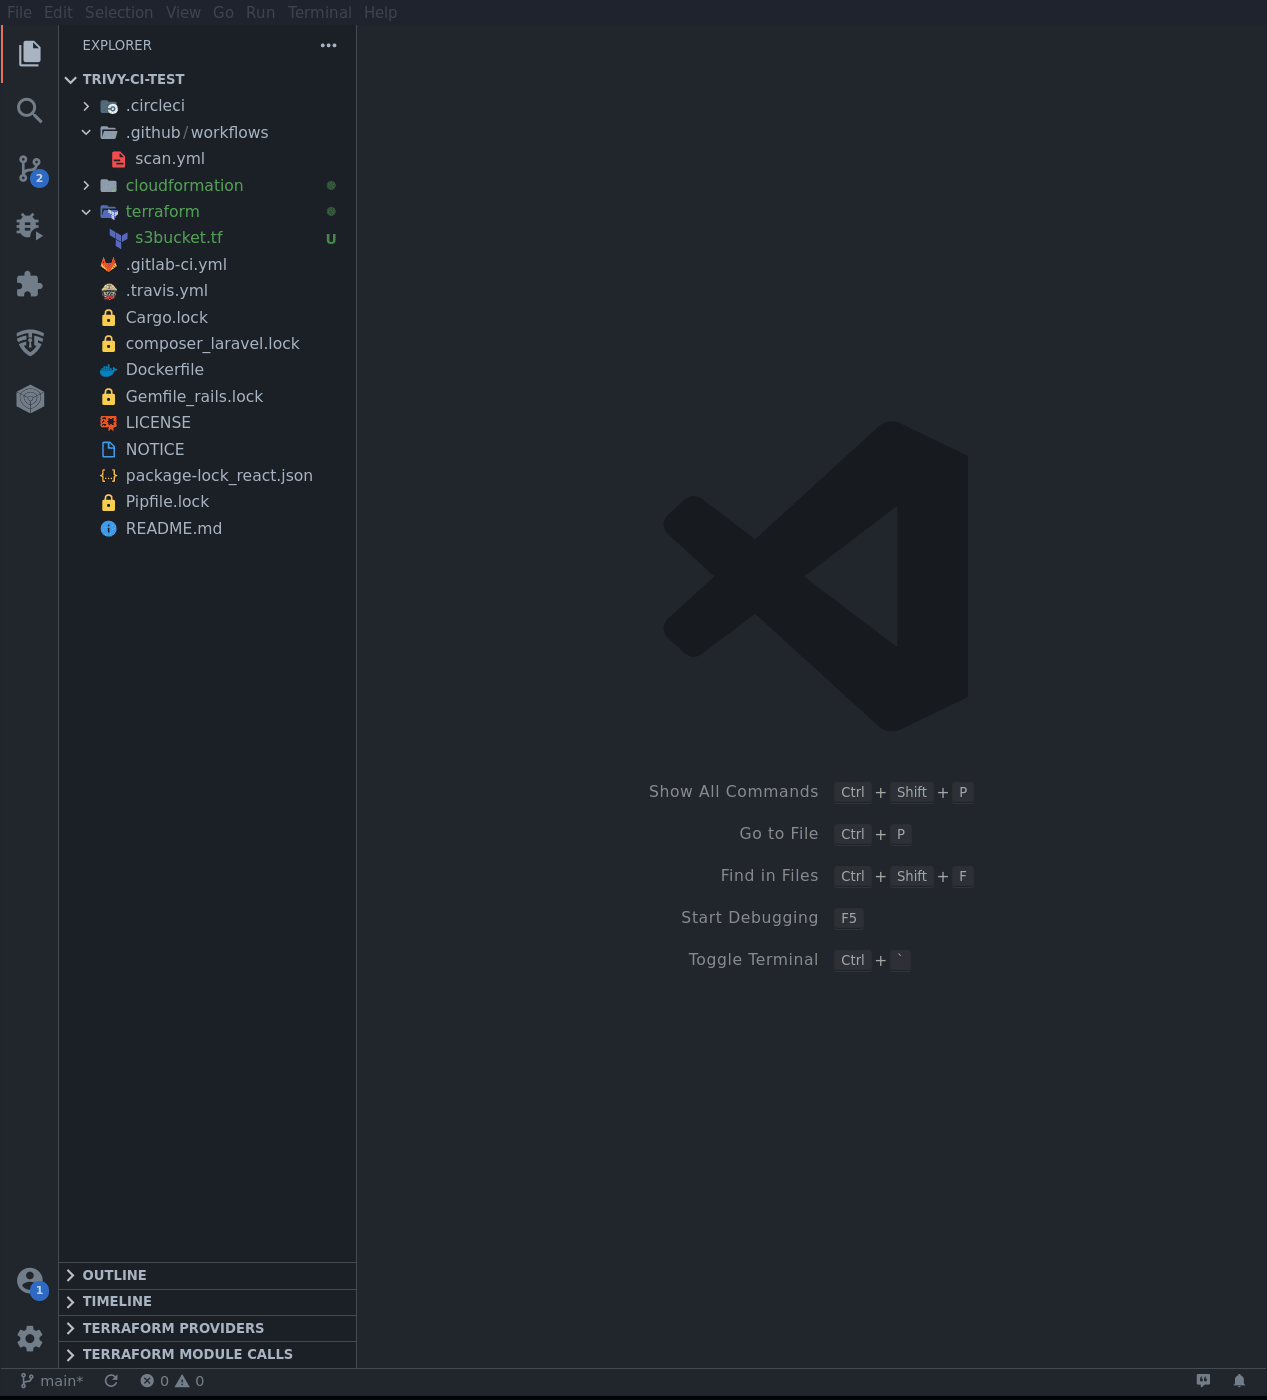The width and height of the screenshot is (1267, 1400).
Task: Click the Go to File label
Action: coord(779,833)
